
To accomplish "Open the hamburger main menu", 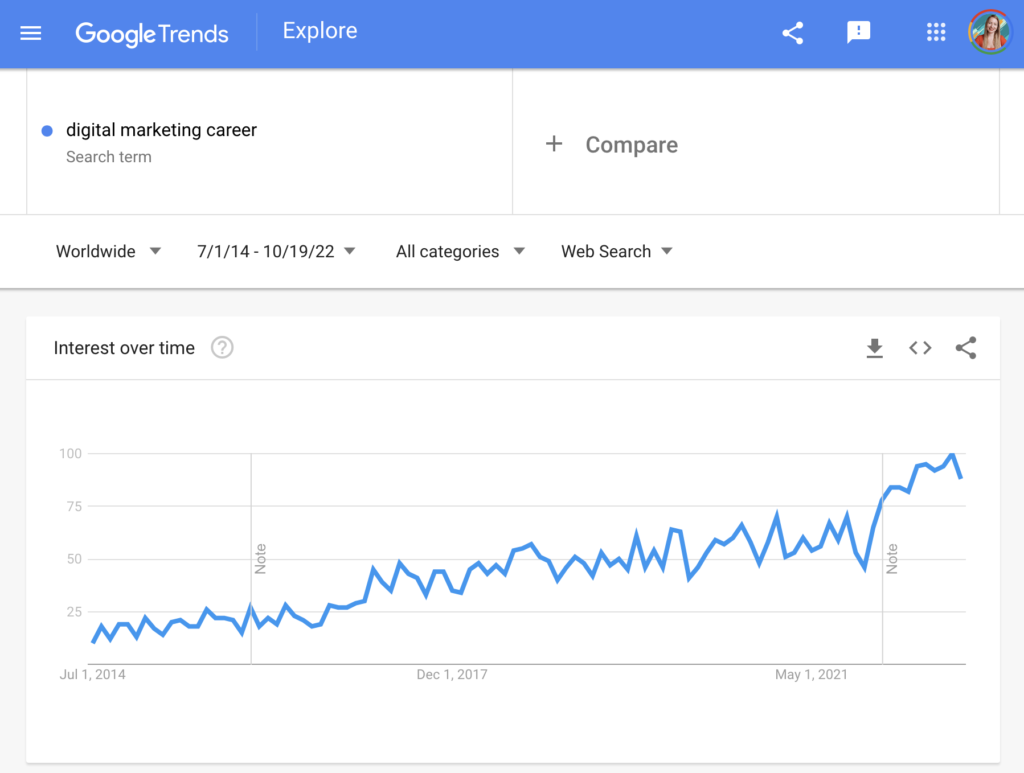I will point(31,33).
